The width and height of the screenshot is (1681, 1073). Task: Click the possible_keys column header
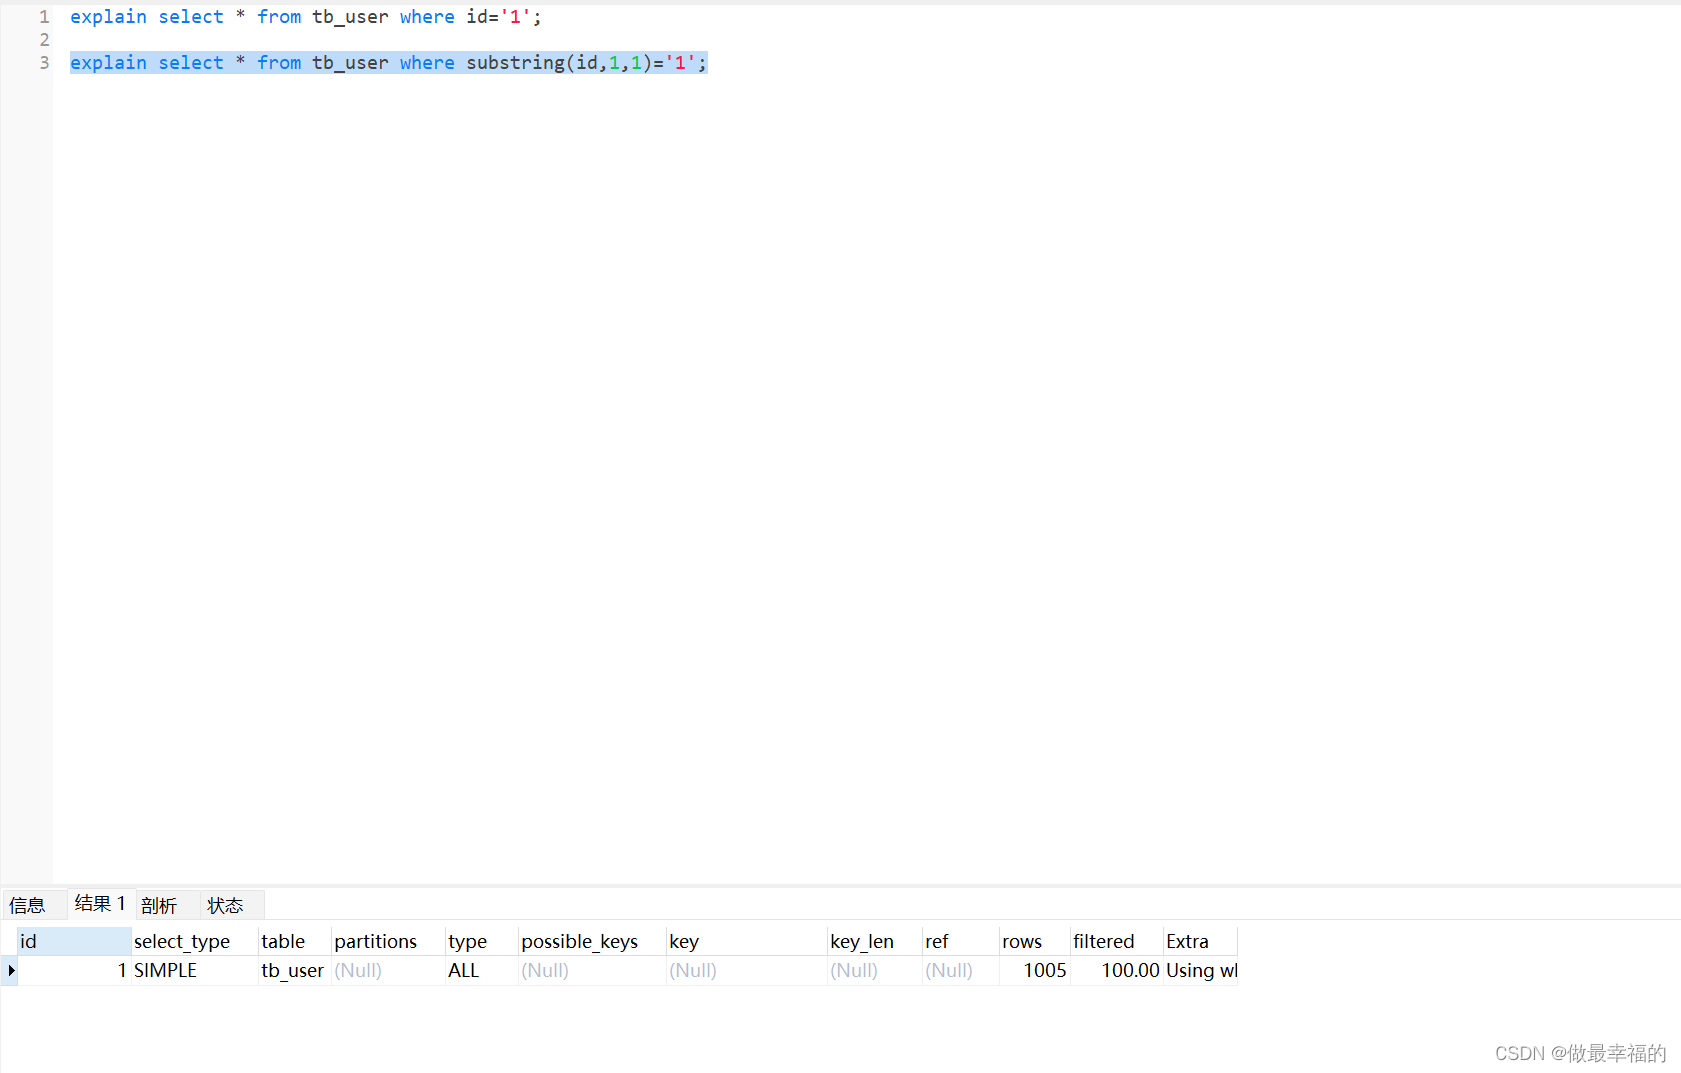point(592,941)
